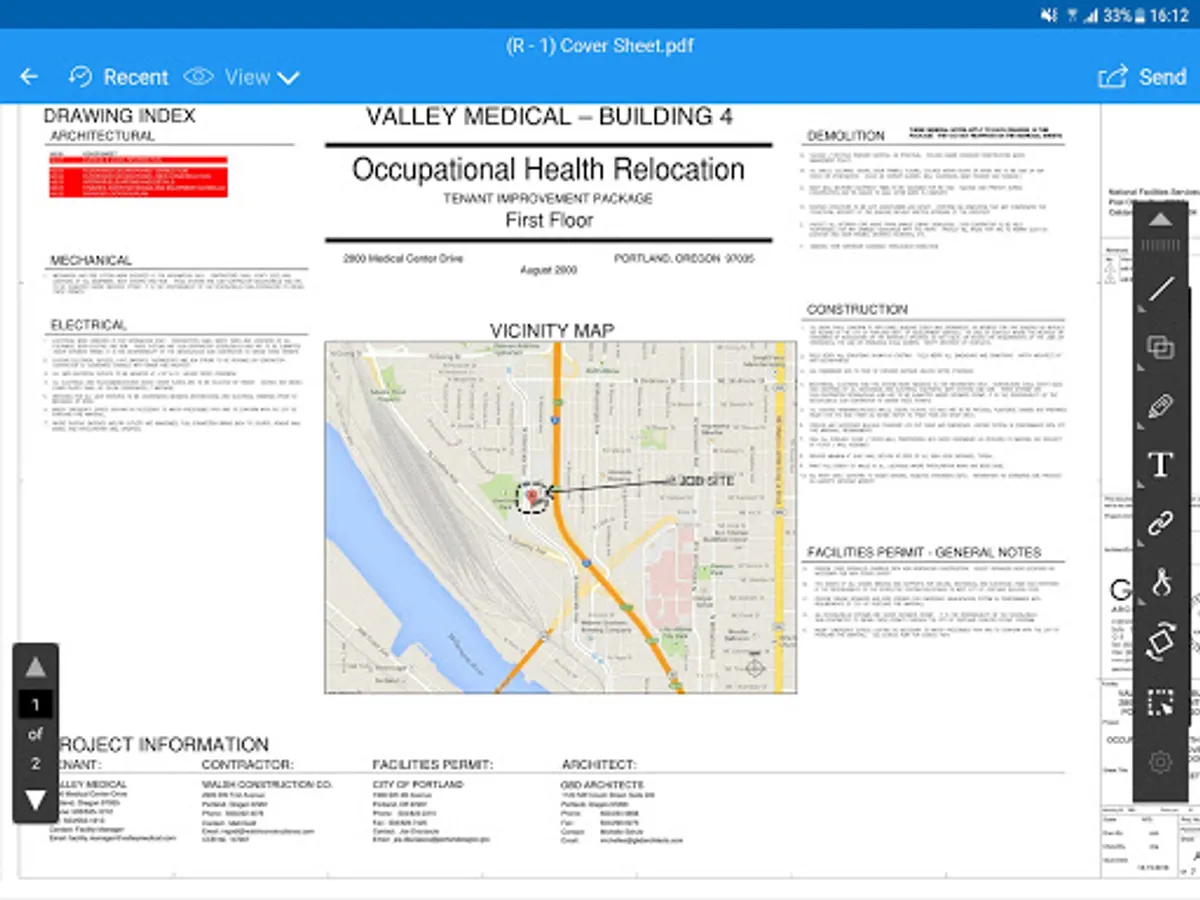The width and height of the screenshot is (1200, 900).
Task: Check battery status showing 33%
Action: (1126, 16)
